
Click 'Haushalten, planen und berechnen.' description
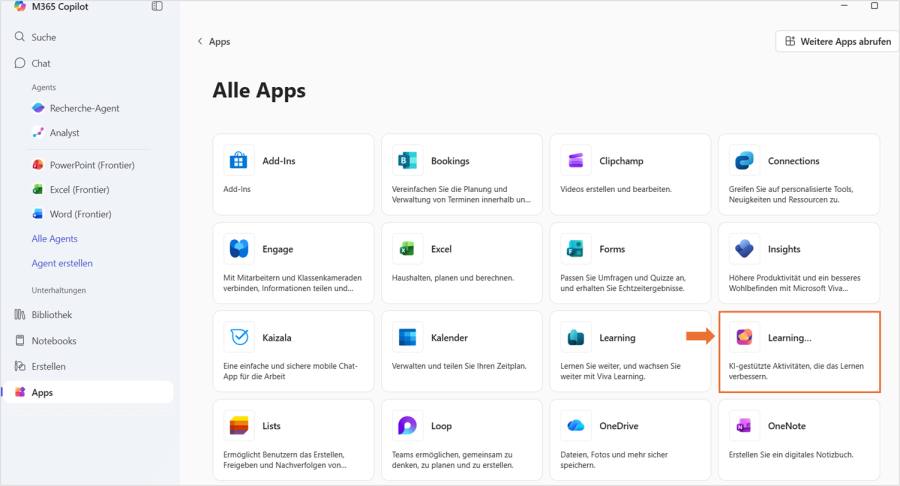point(453,278)
